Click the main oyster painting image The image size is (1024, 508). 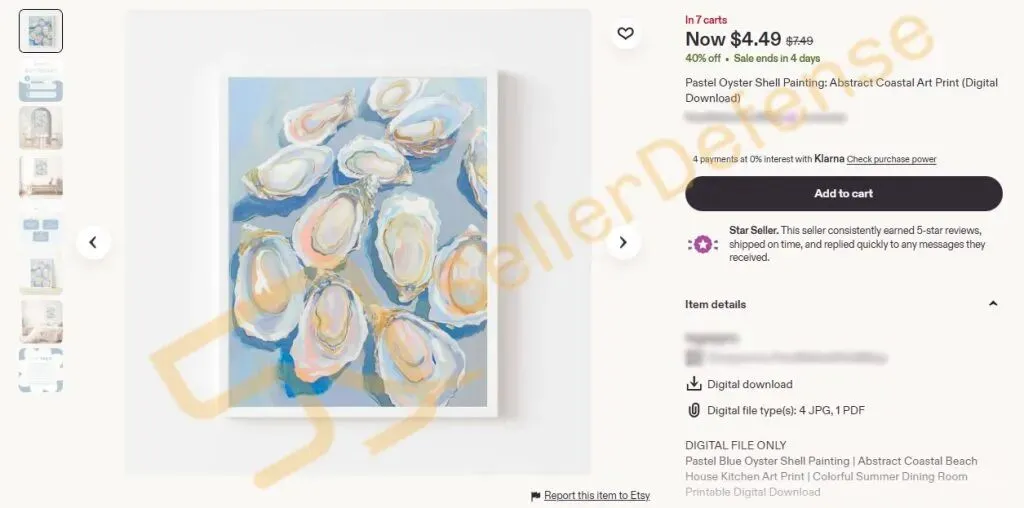pyautogui.click(x=358, y=242)
